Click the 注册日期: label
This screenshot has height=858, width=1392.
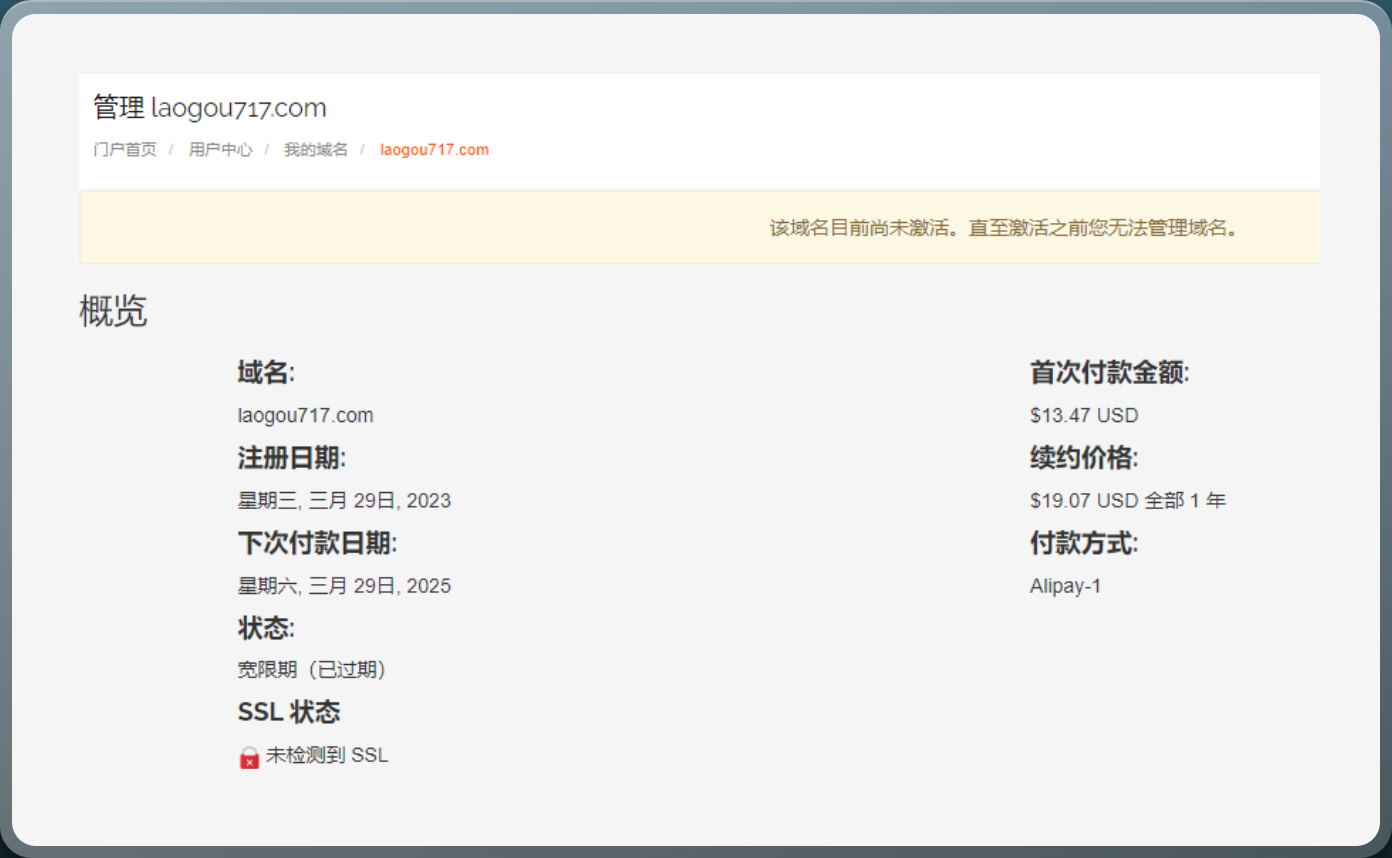pyautogui.click(x=292, y=458)
